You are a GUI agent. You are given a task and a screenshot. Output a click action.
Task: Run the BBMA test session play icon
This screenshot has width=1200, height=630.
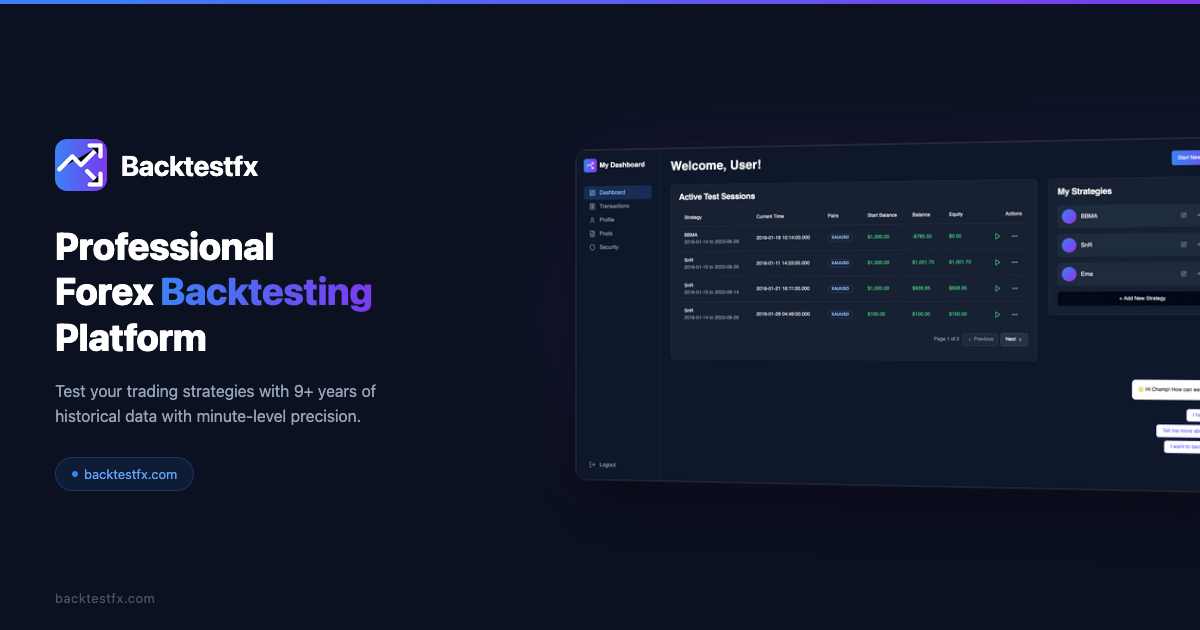point(997,236)
